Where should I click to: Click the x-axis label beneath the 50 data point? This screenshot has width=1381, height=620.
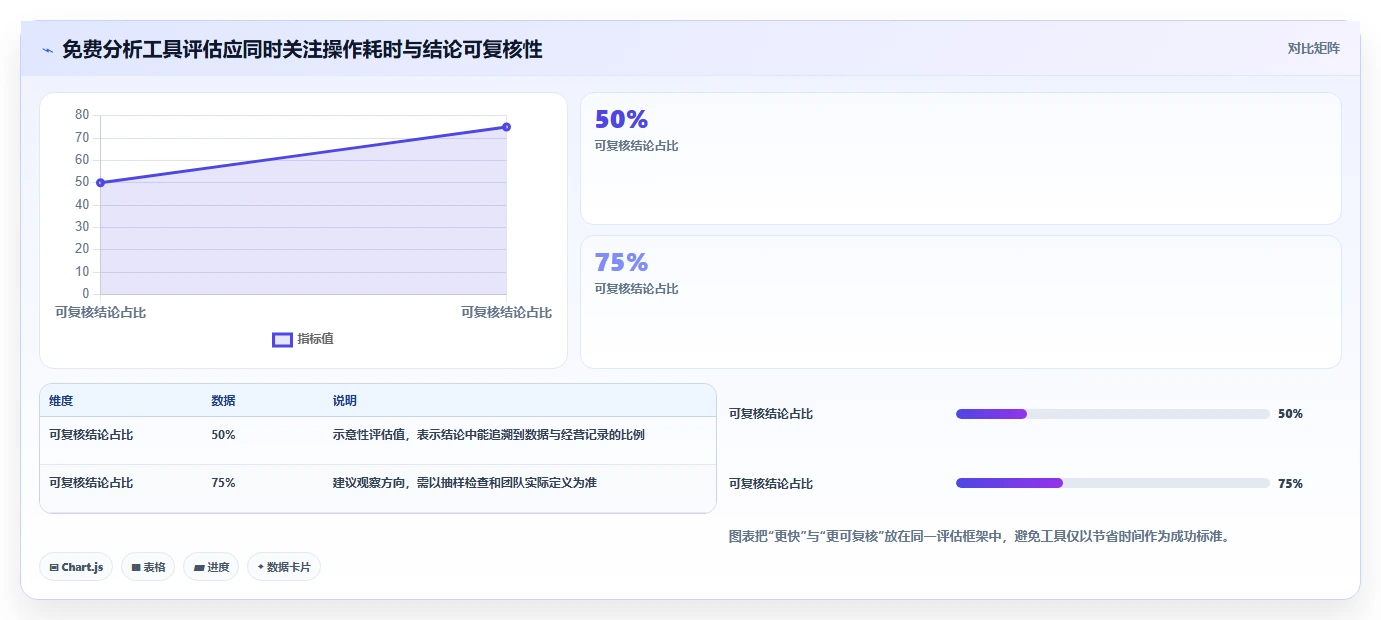click(100, 313)
